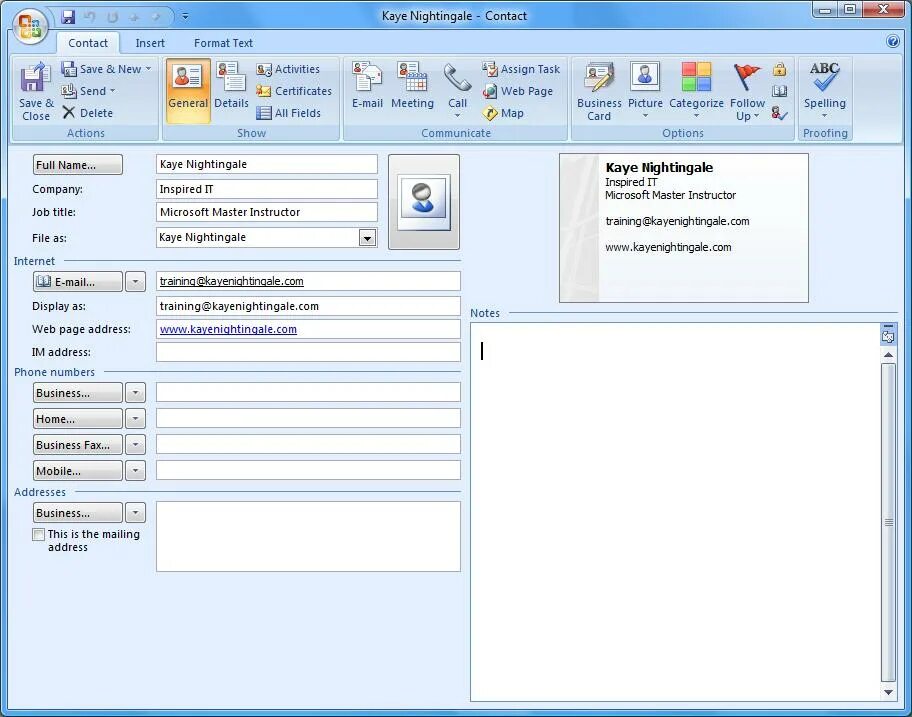Follow the www.kayenightingale.com link
912x717 pixels.
(228, 329)
